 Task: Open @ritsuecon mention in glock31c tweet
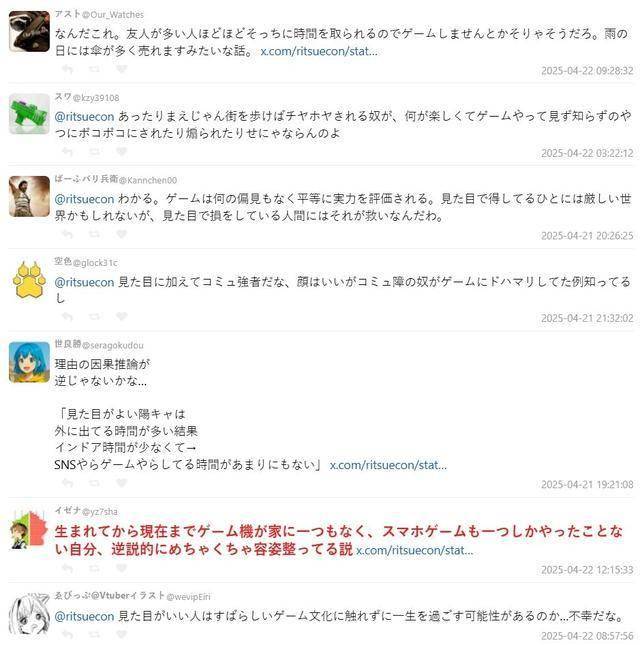(x=84, y=282)
